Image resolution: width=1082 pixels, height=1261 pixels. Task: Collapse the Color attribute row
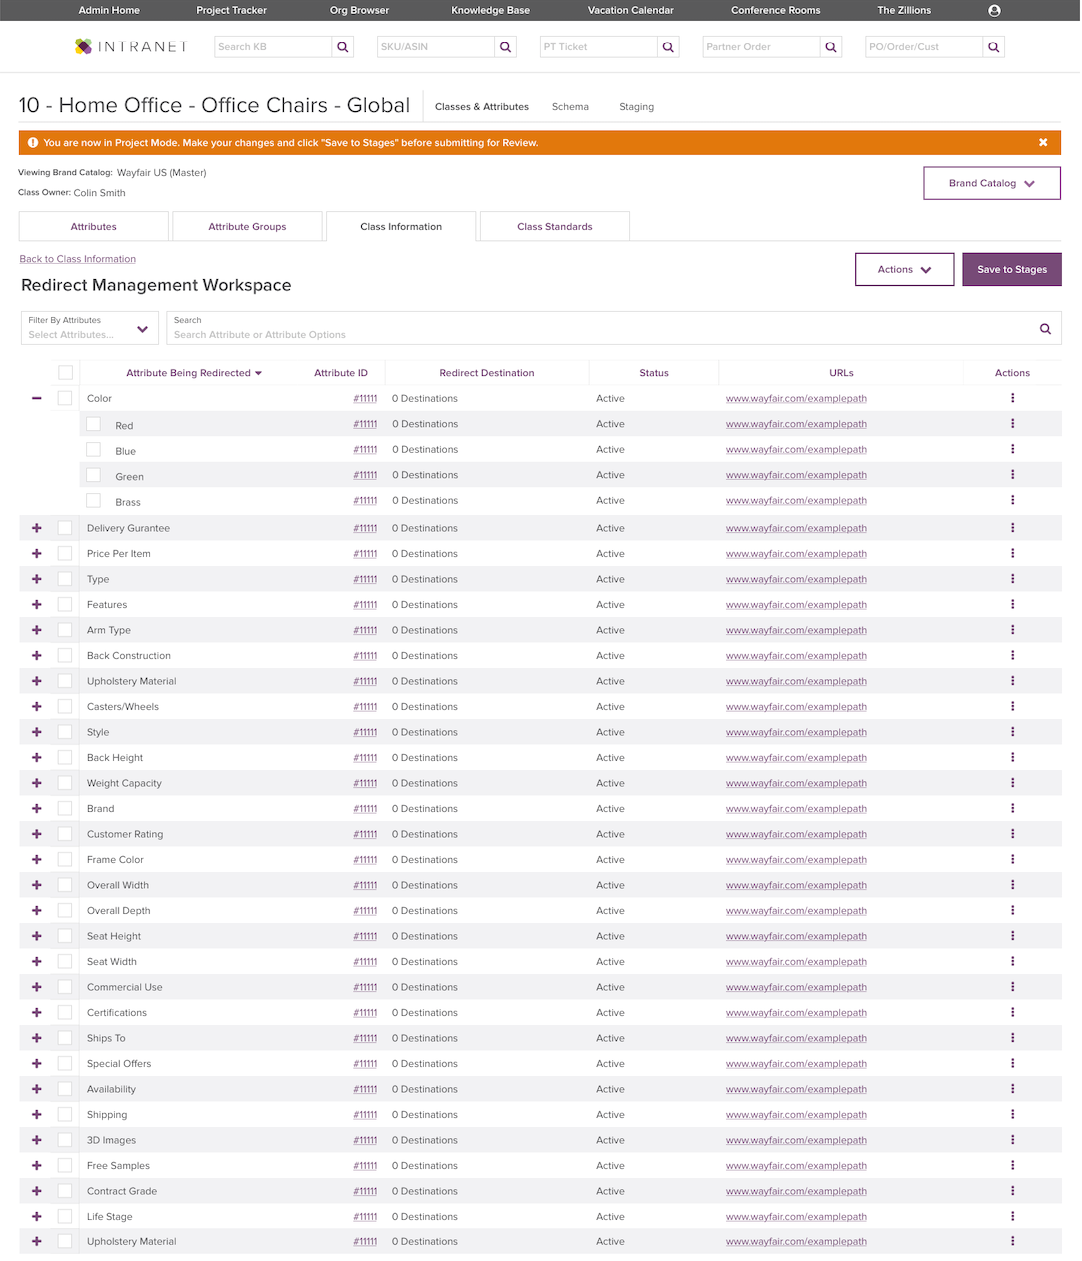click(x=37, y=398)
